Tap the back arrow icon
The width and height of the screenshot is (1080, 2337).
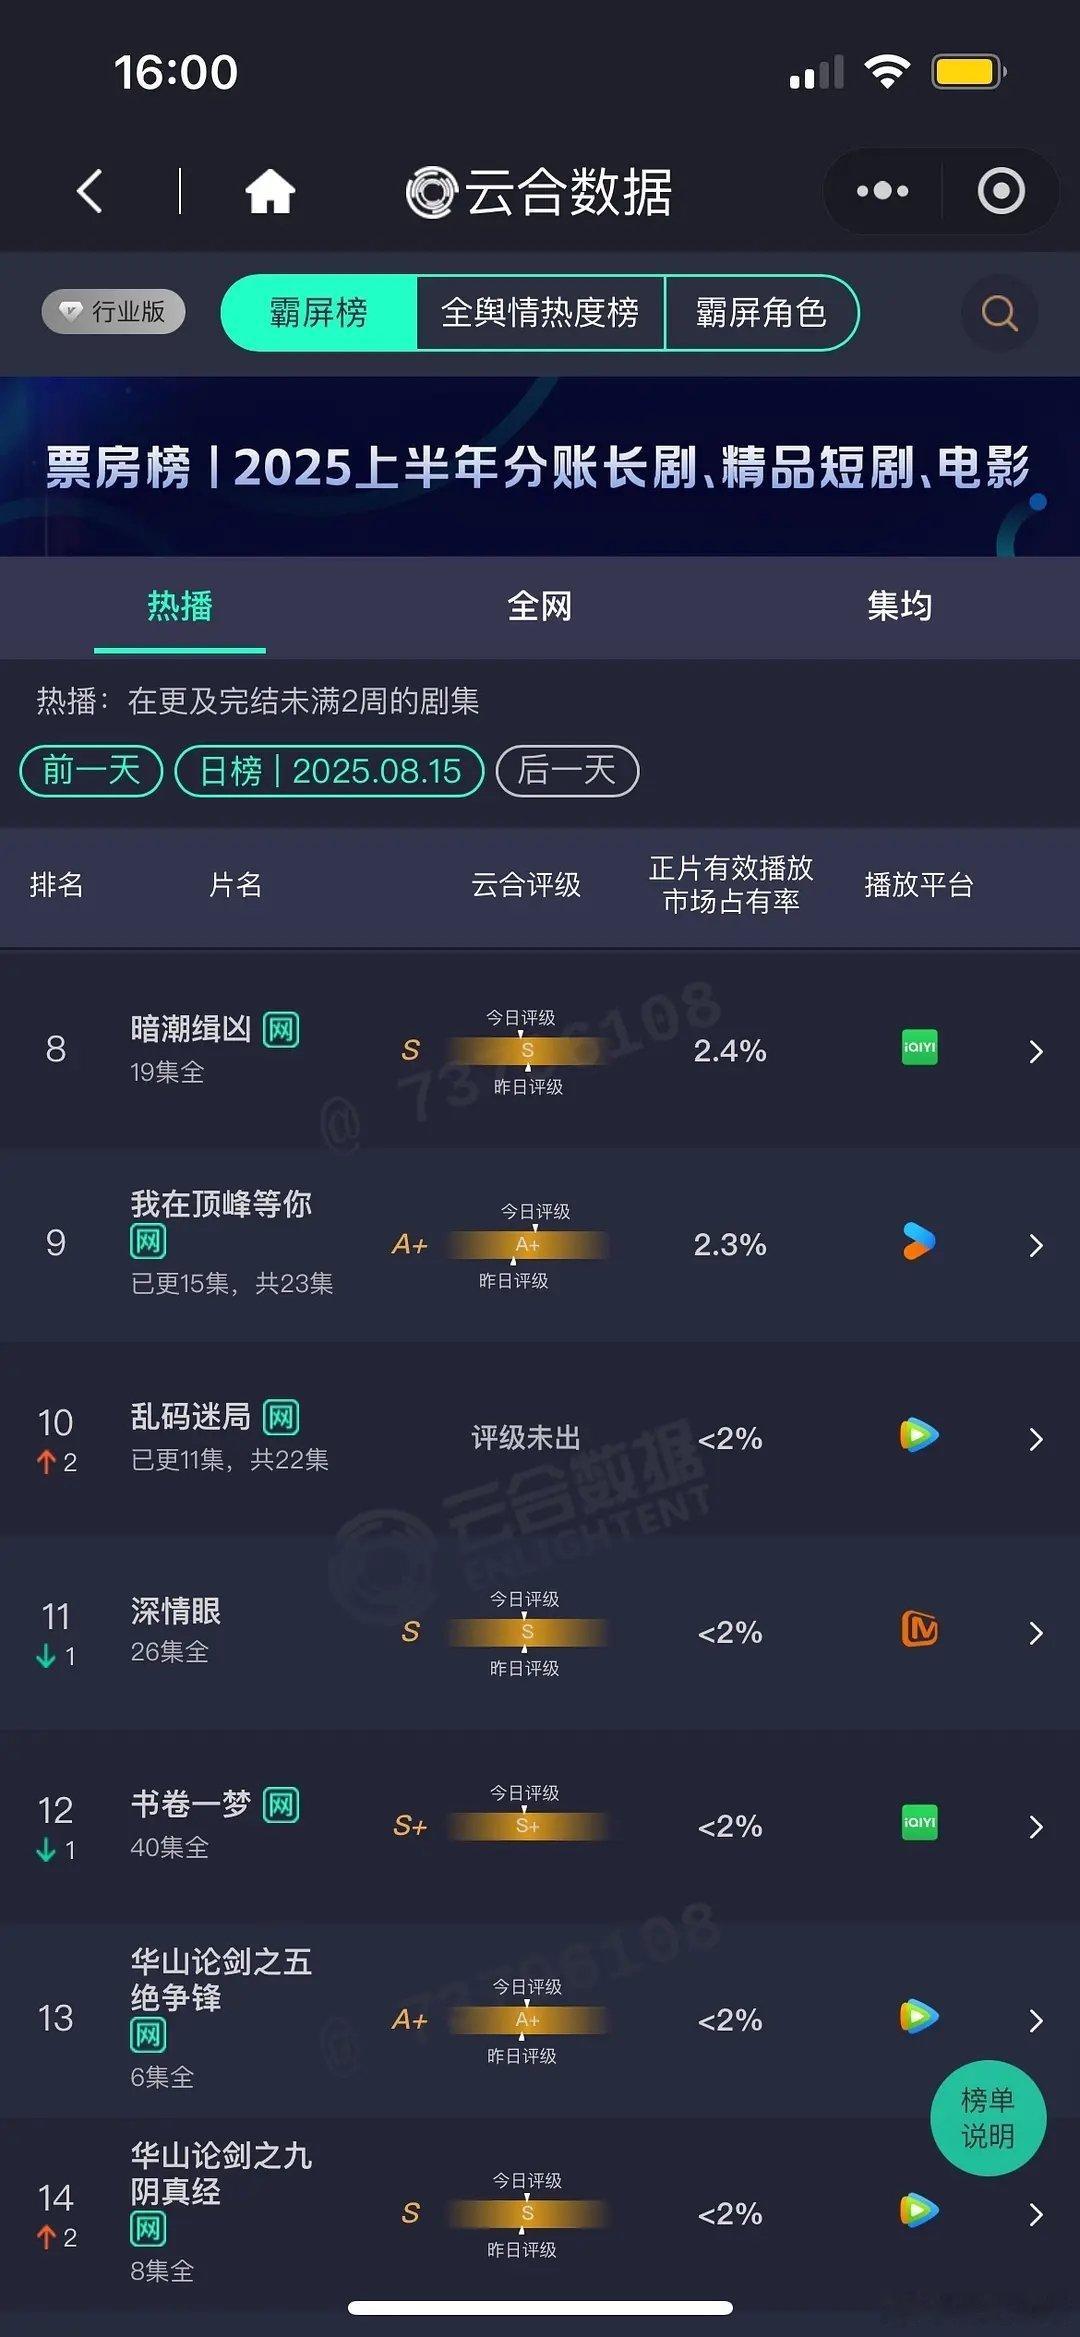click(x=90, y=191)
